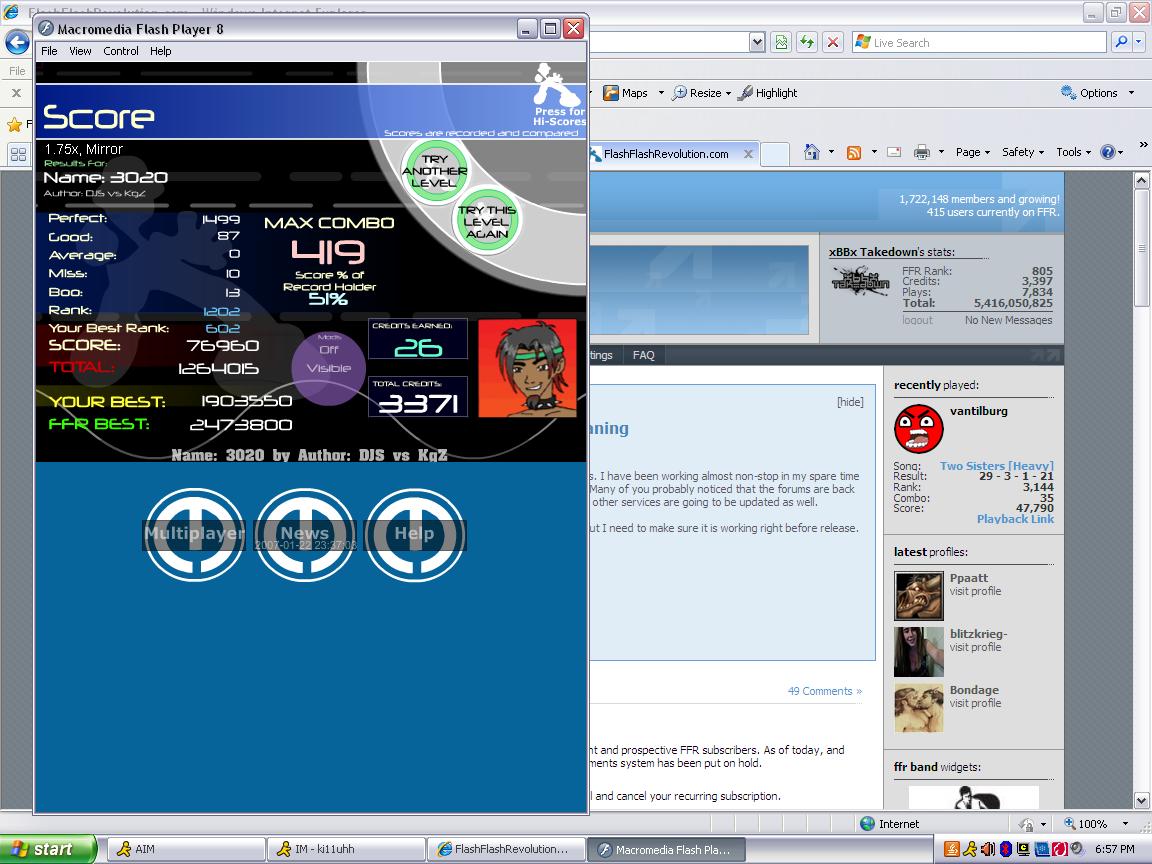
Task: Open the Tools dropdown menu
Action: (x=1073, y=152)
